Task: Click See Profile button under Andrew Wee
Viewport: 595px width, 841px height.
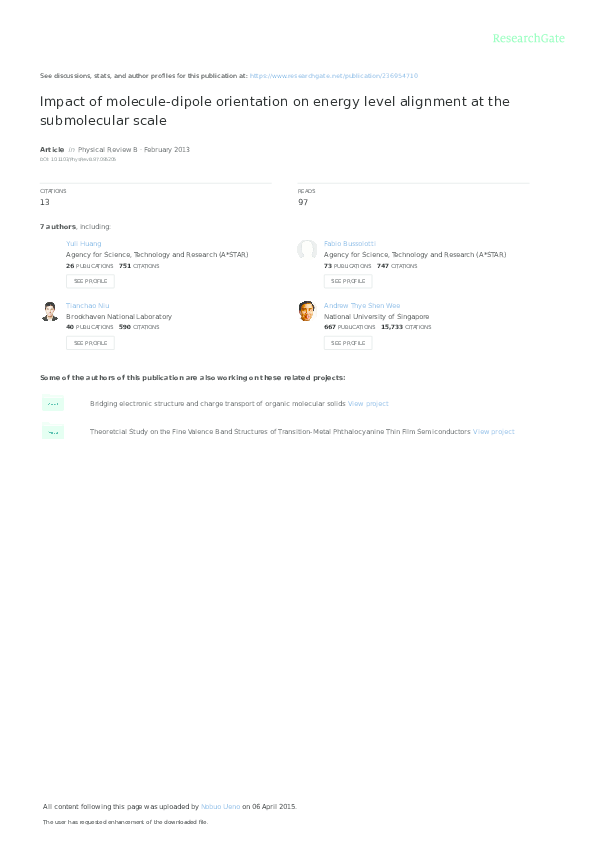Action: (x=348, y=343)
